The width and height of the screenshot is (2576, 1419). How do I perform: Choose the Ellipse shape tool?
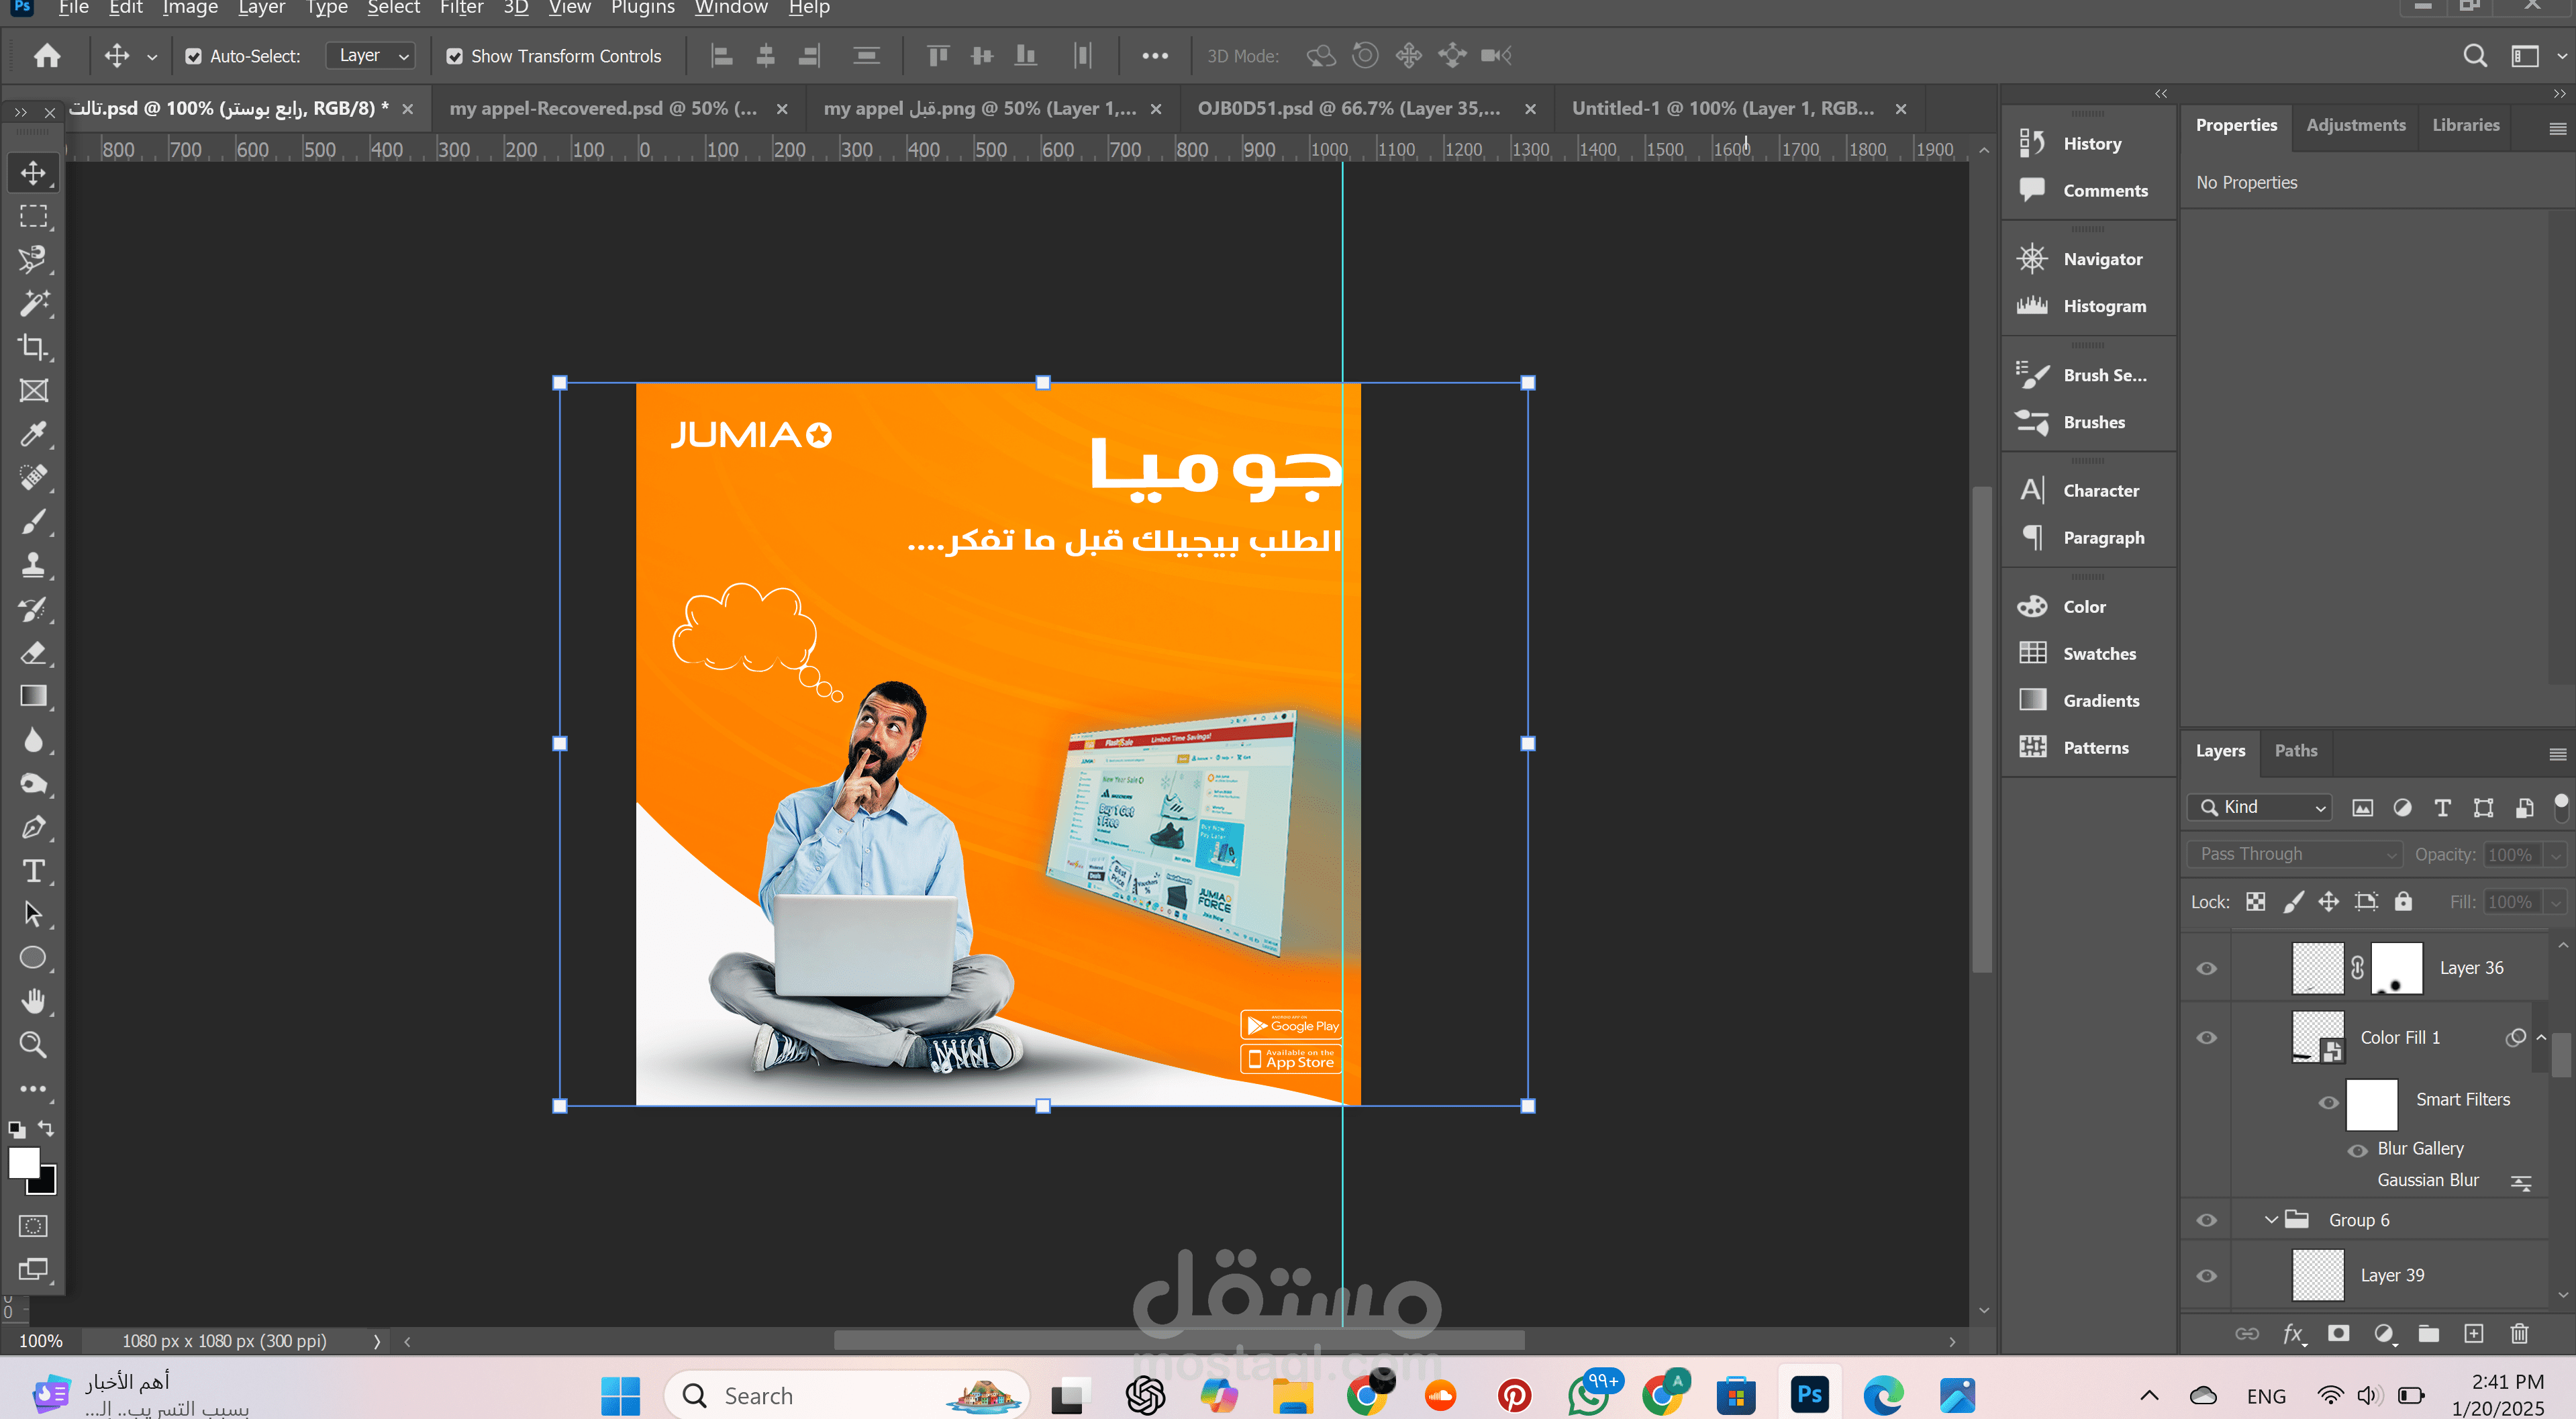(x=33, y=958)
